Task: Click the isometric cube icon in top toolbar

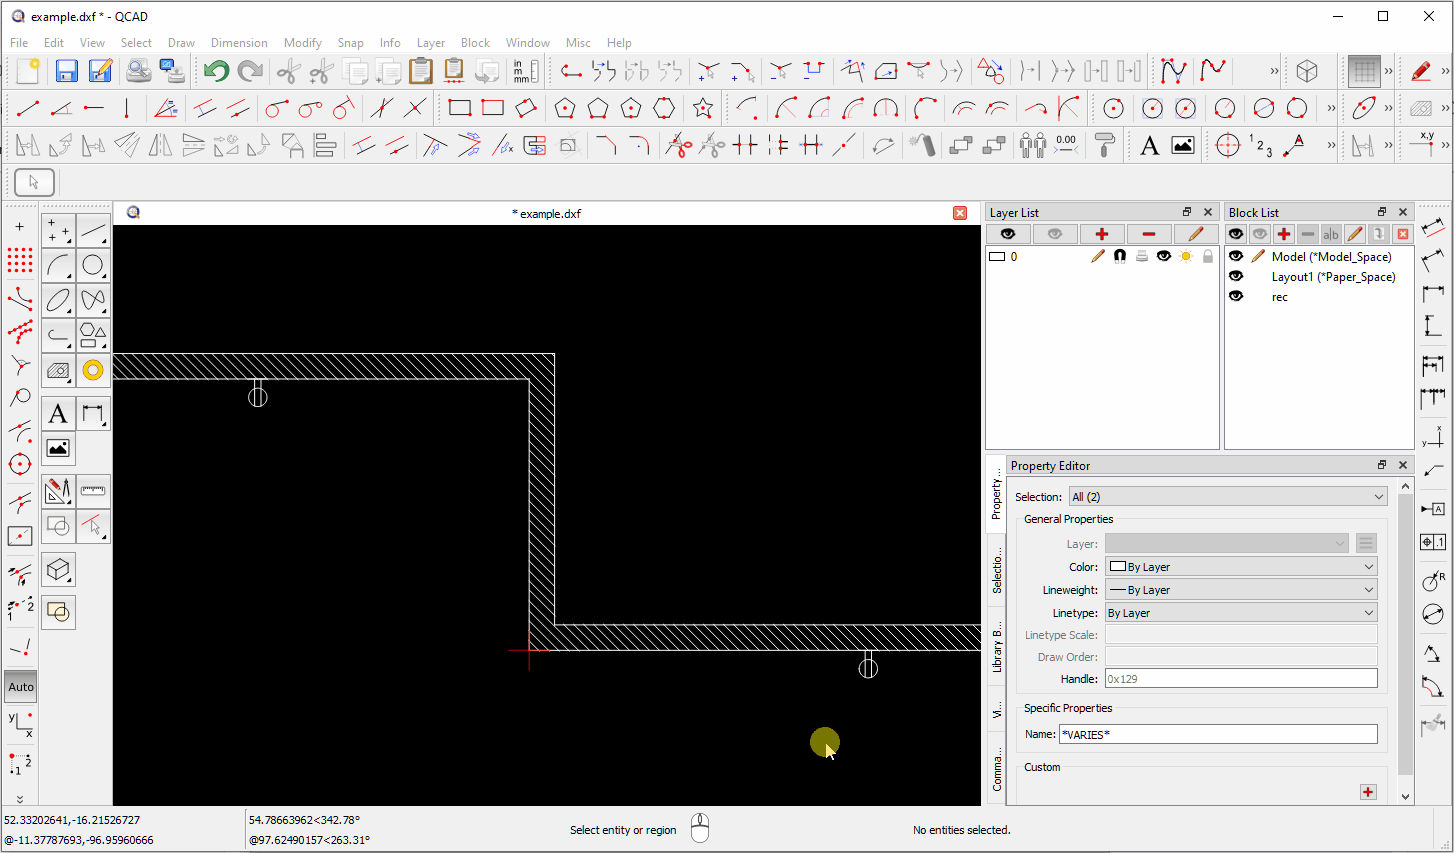Action: 1306,71
